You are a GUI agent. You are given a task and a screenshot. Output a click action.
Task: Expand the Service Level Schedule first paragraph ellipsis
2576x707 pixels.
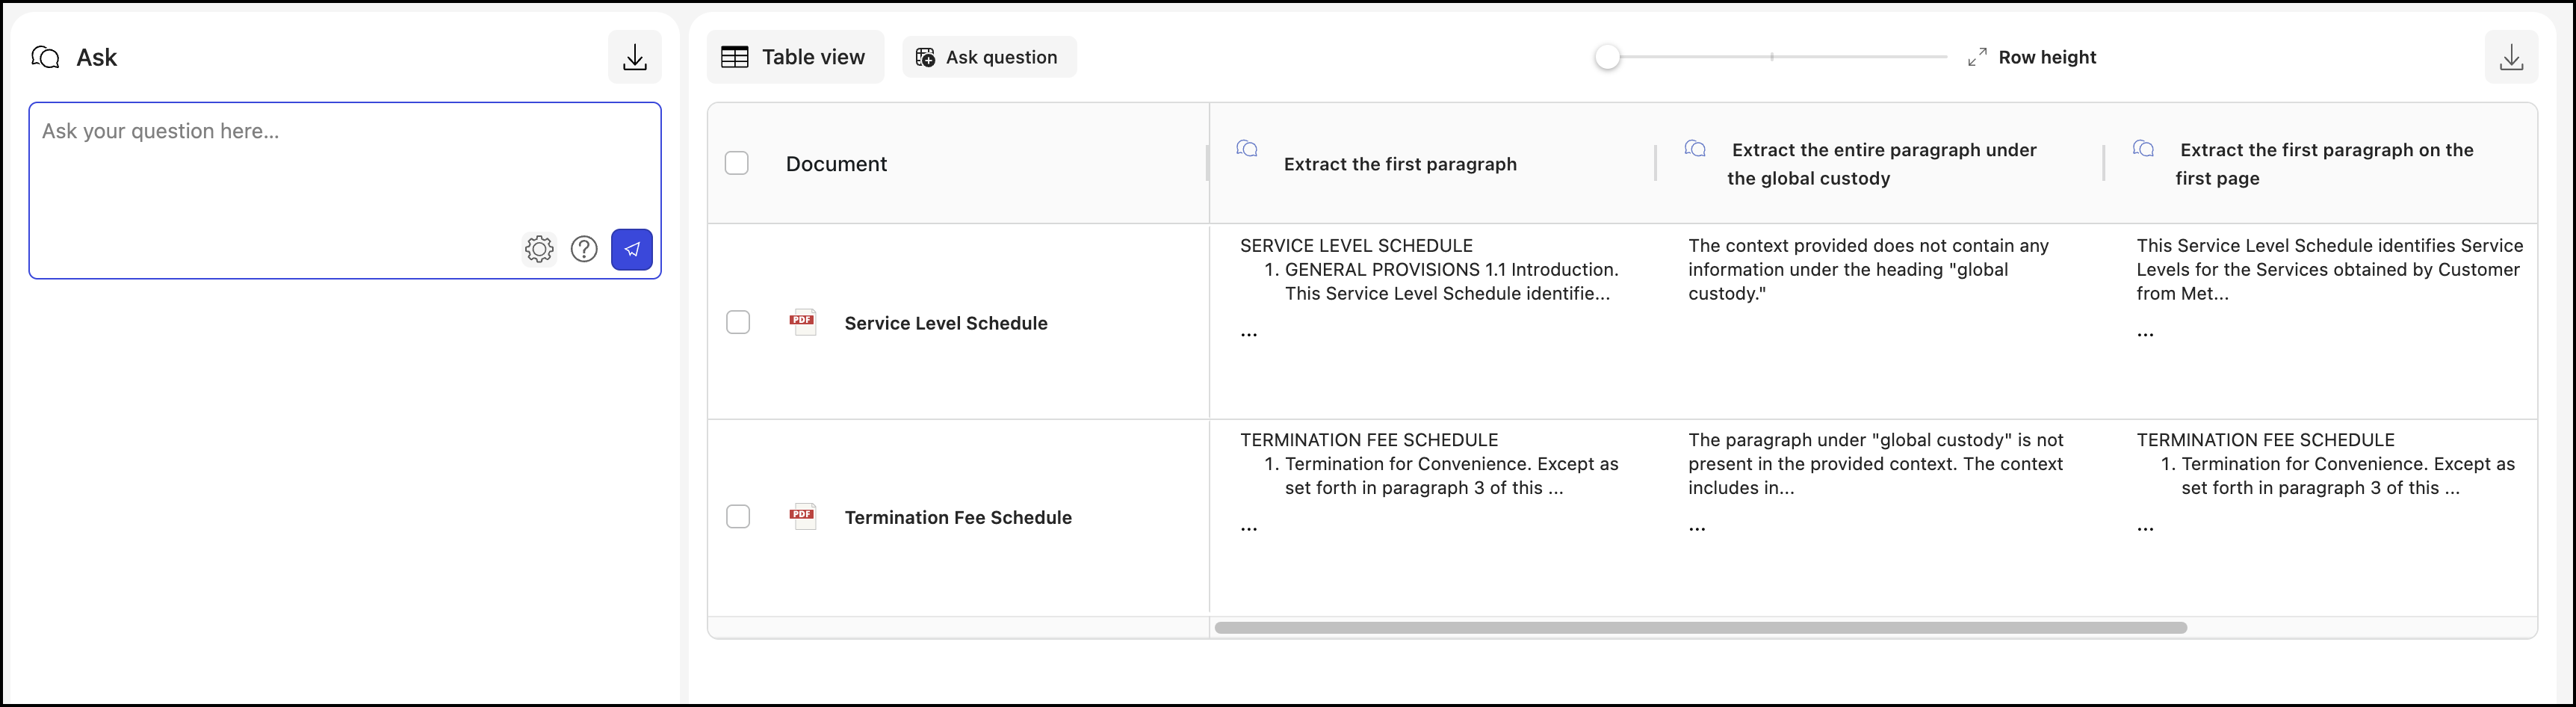1249,335
